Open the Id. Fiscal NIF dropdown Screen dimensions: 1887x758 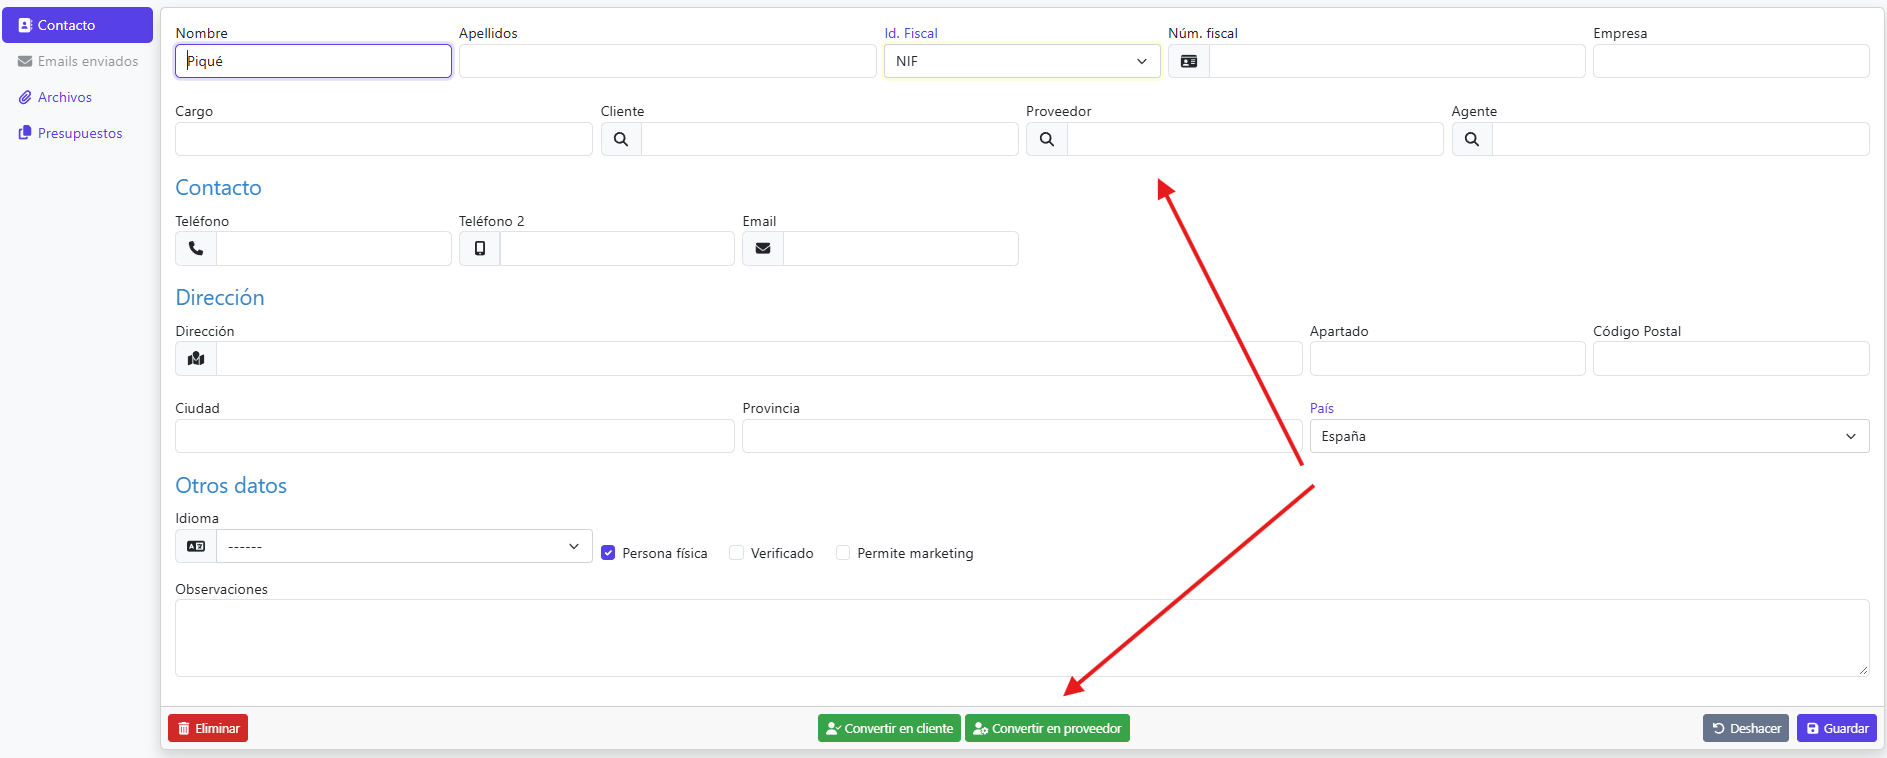[1022, 61]
